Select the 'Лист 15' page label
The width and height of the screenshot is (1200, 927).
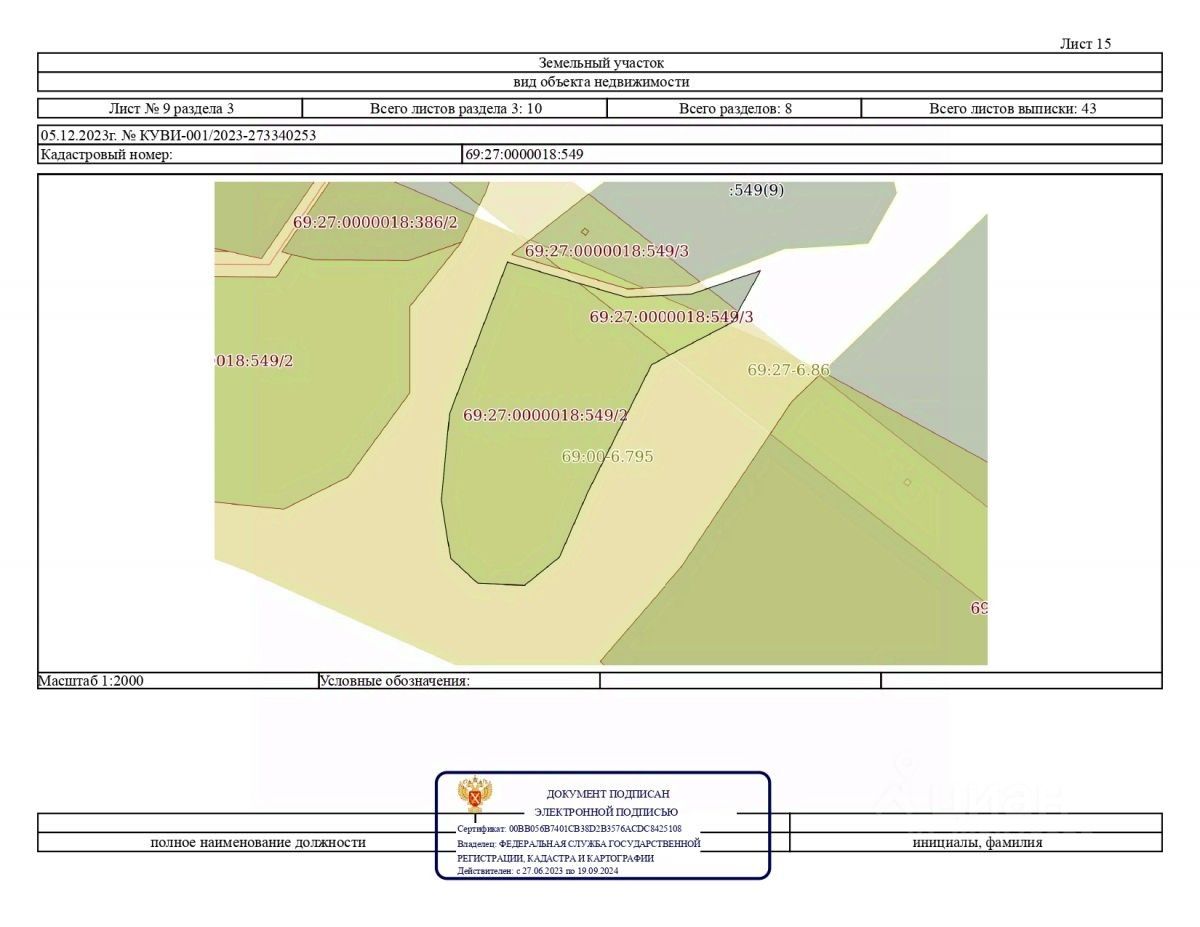[x=1085, y=44]
